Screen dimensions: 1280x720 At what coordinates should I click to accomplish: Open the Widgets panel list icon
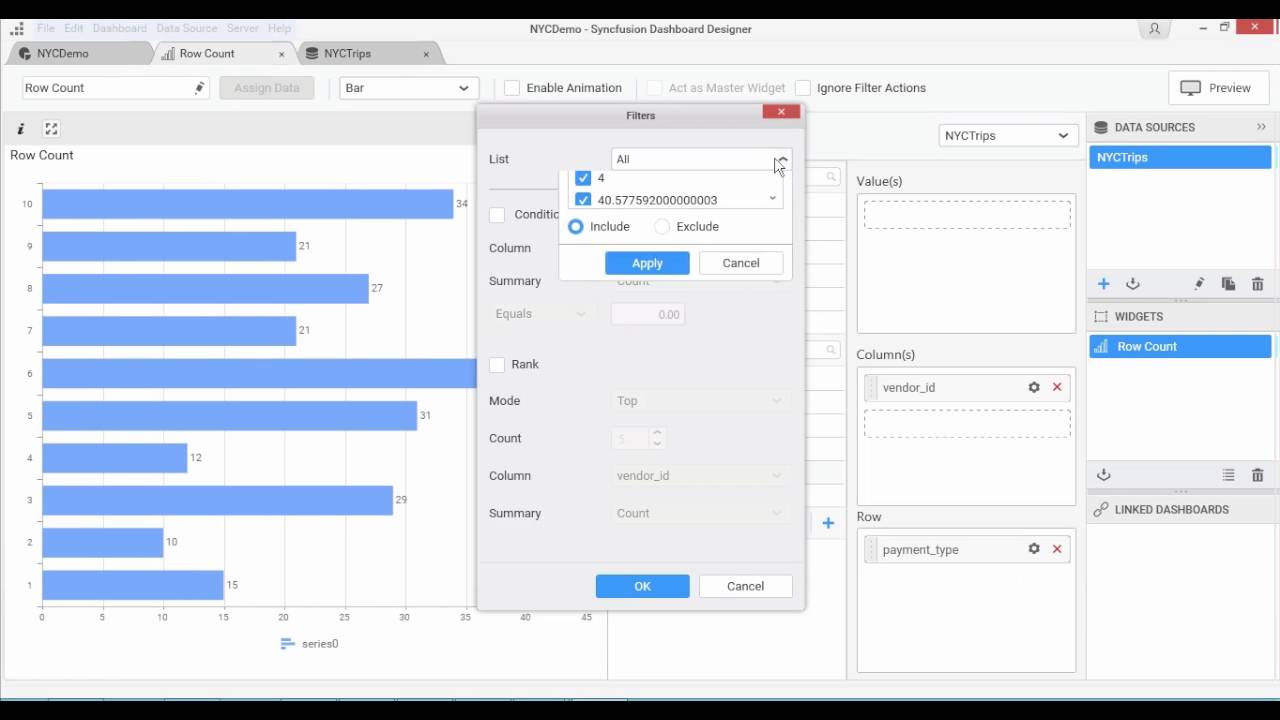pyautogui.click(x=1228, y=475)
